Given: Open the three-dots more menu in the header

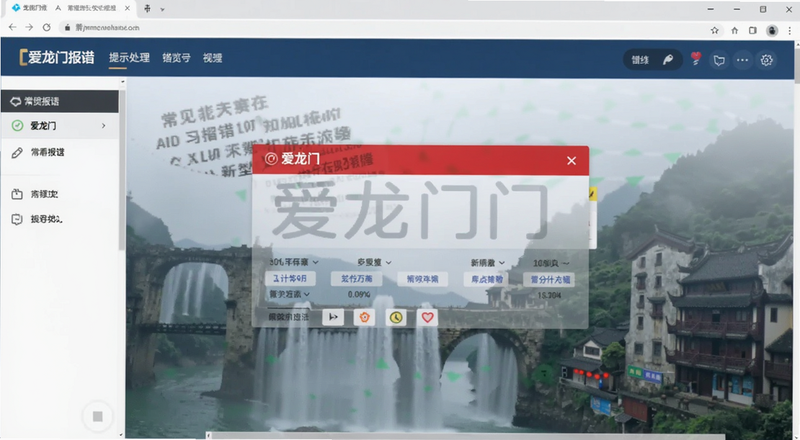Looking at the screenshot, I should click(742, 60).
